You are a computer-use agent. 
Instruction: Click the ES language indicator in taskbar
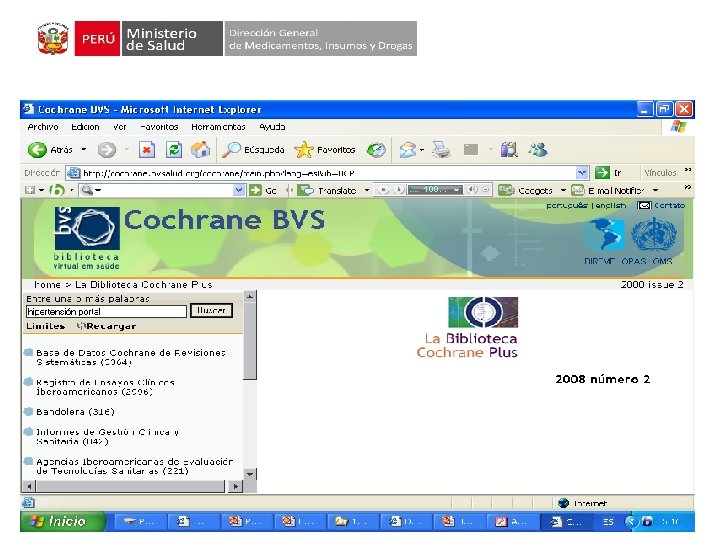point(608,522)
